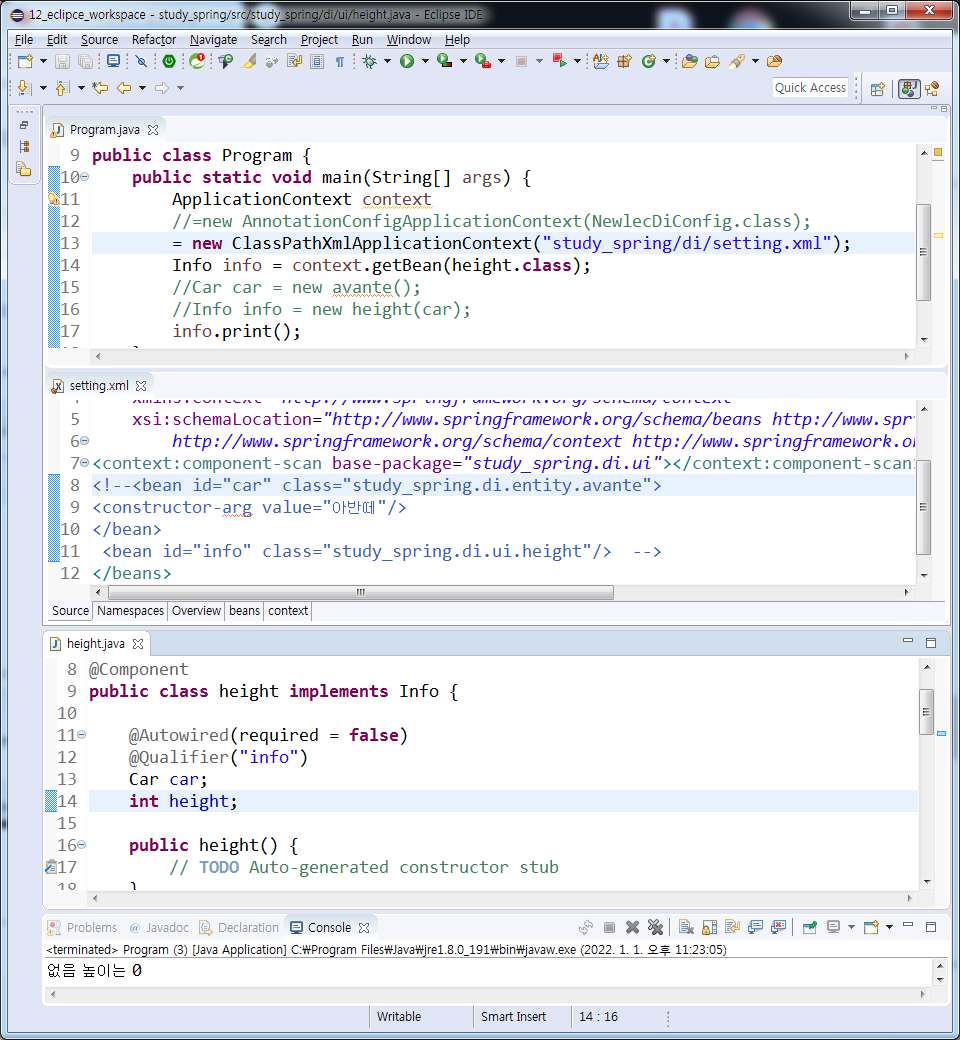
Task: Click the Search flashlight toolbar icon
Action: (x=737, y=62)
